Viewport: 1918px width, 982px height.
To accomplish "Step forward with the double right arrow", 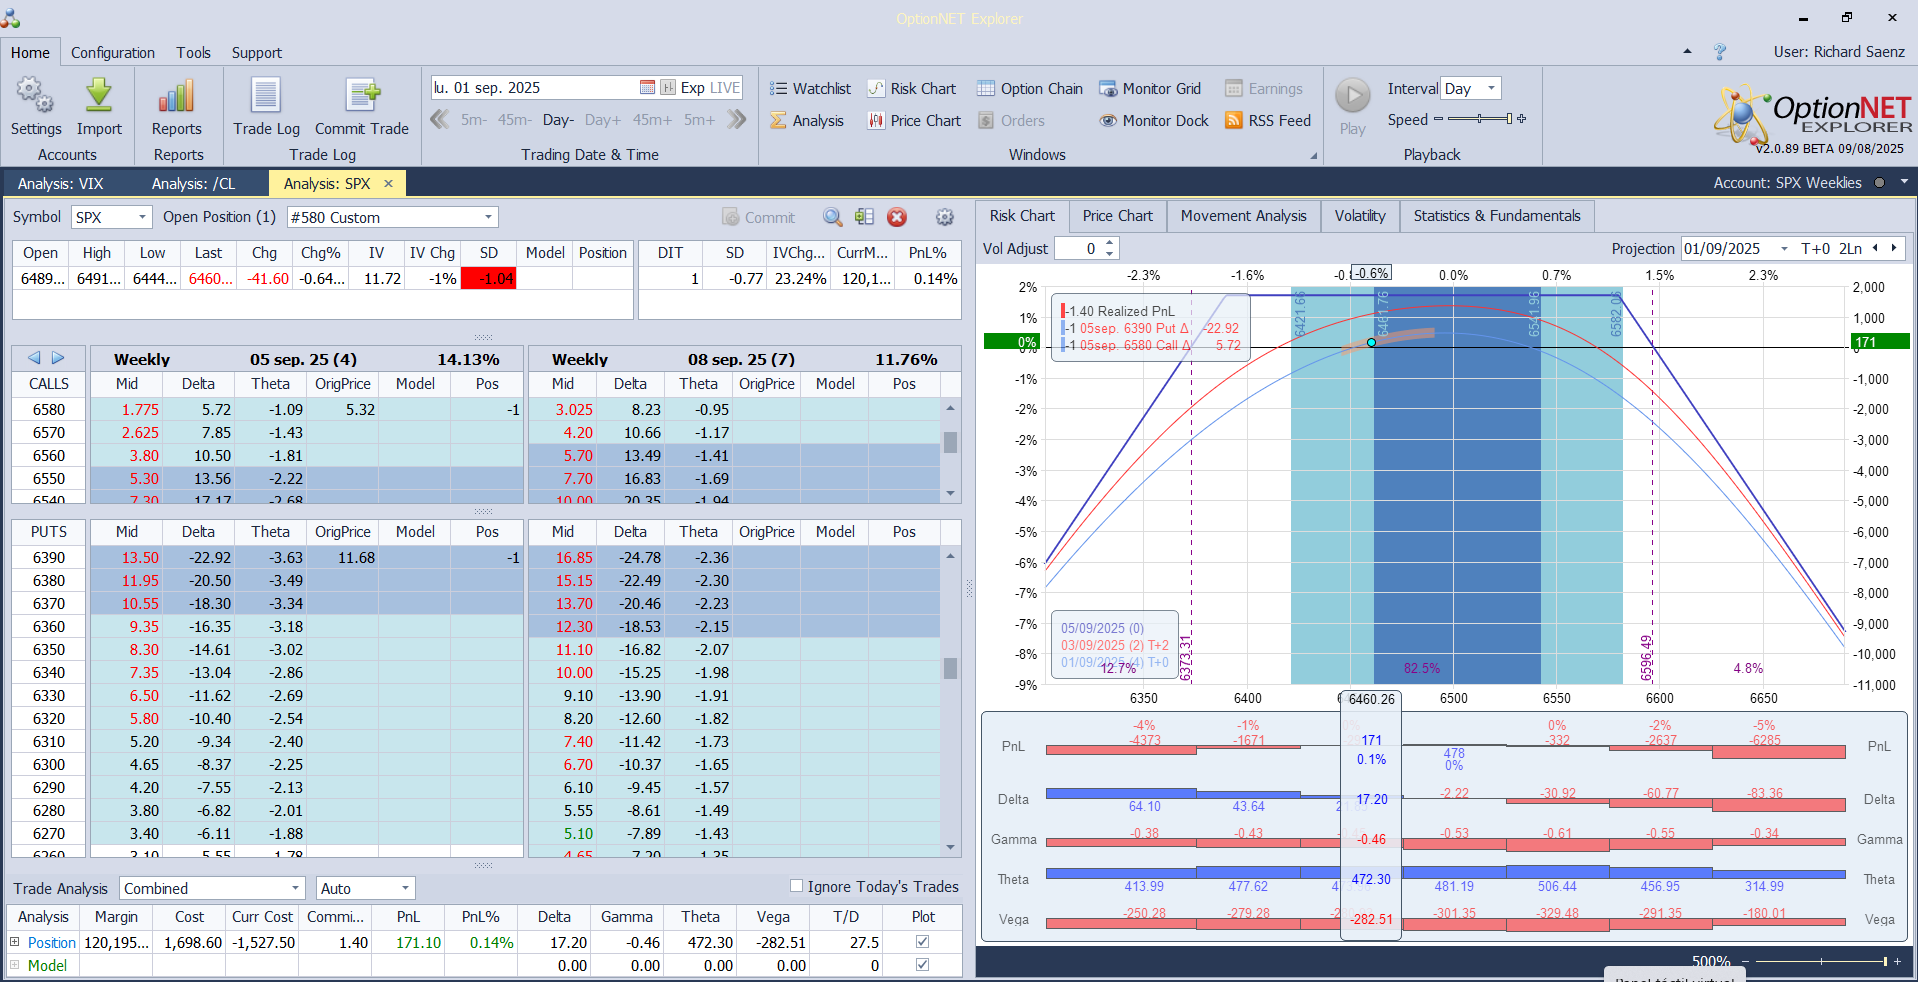I will tap(737, 120).
